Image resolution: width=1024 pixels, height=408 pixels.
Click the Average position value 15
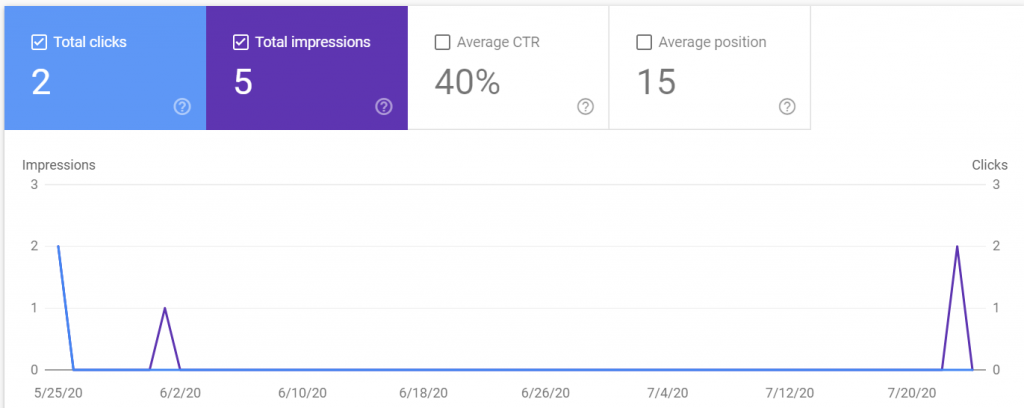pos(657,82)
